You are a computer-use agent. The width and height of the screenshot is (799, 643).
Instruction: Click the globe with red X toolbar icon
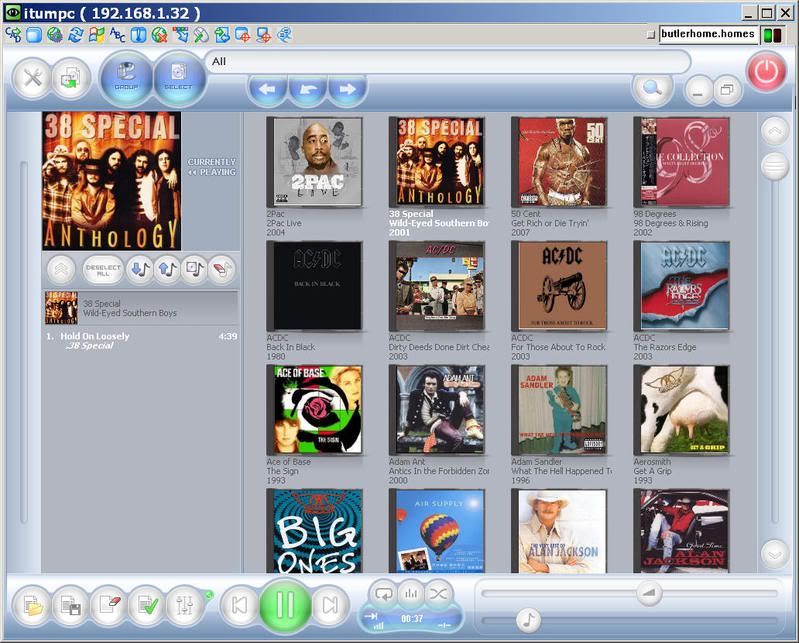pos(159,35)
